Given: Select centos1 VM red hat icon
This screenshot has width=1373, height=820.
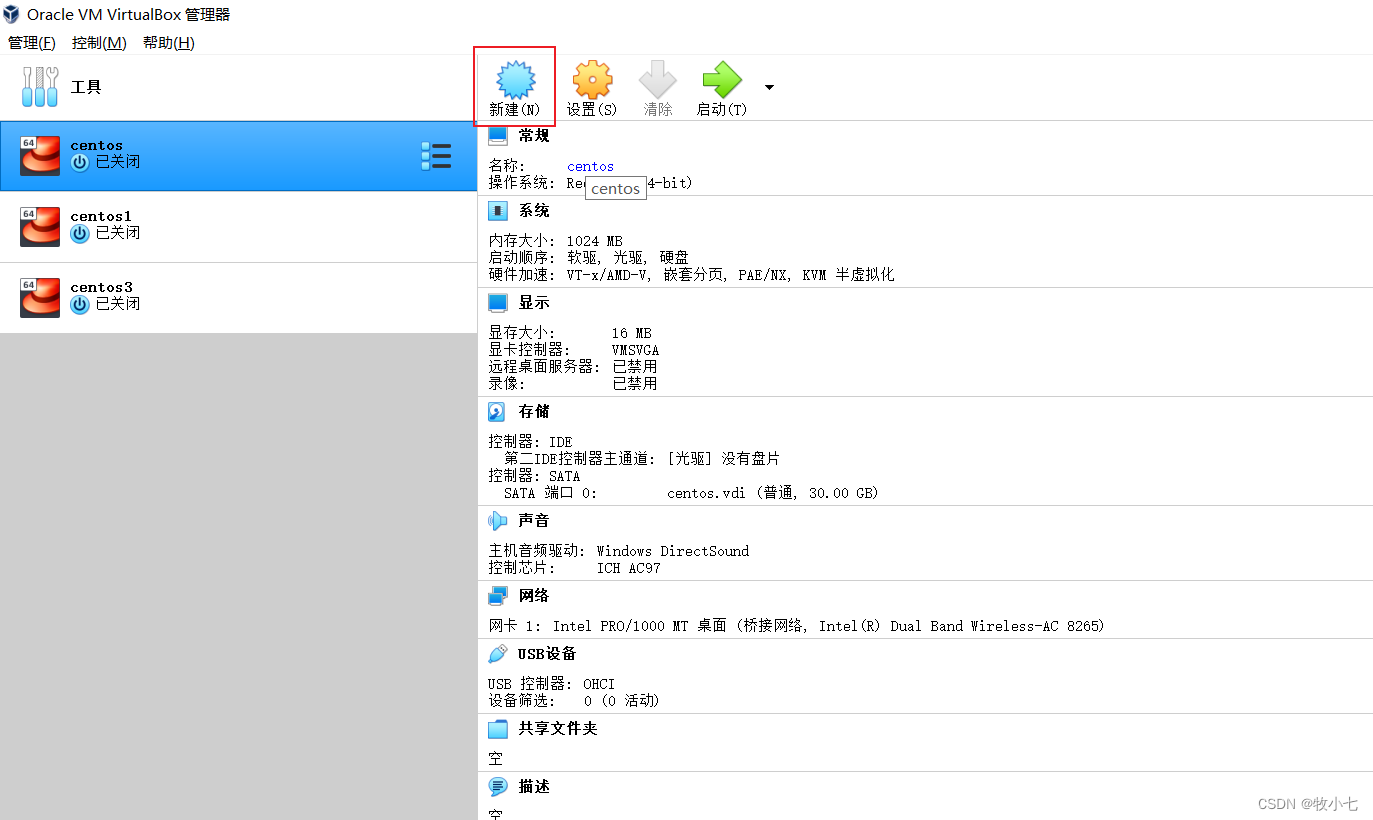Looking at the screenshot, I should pyautogui.click(x=40, y=226).
